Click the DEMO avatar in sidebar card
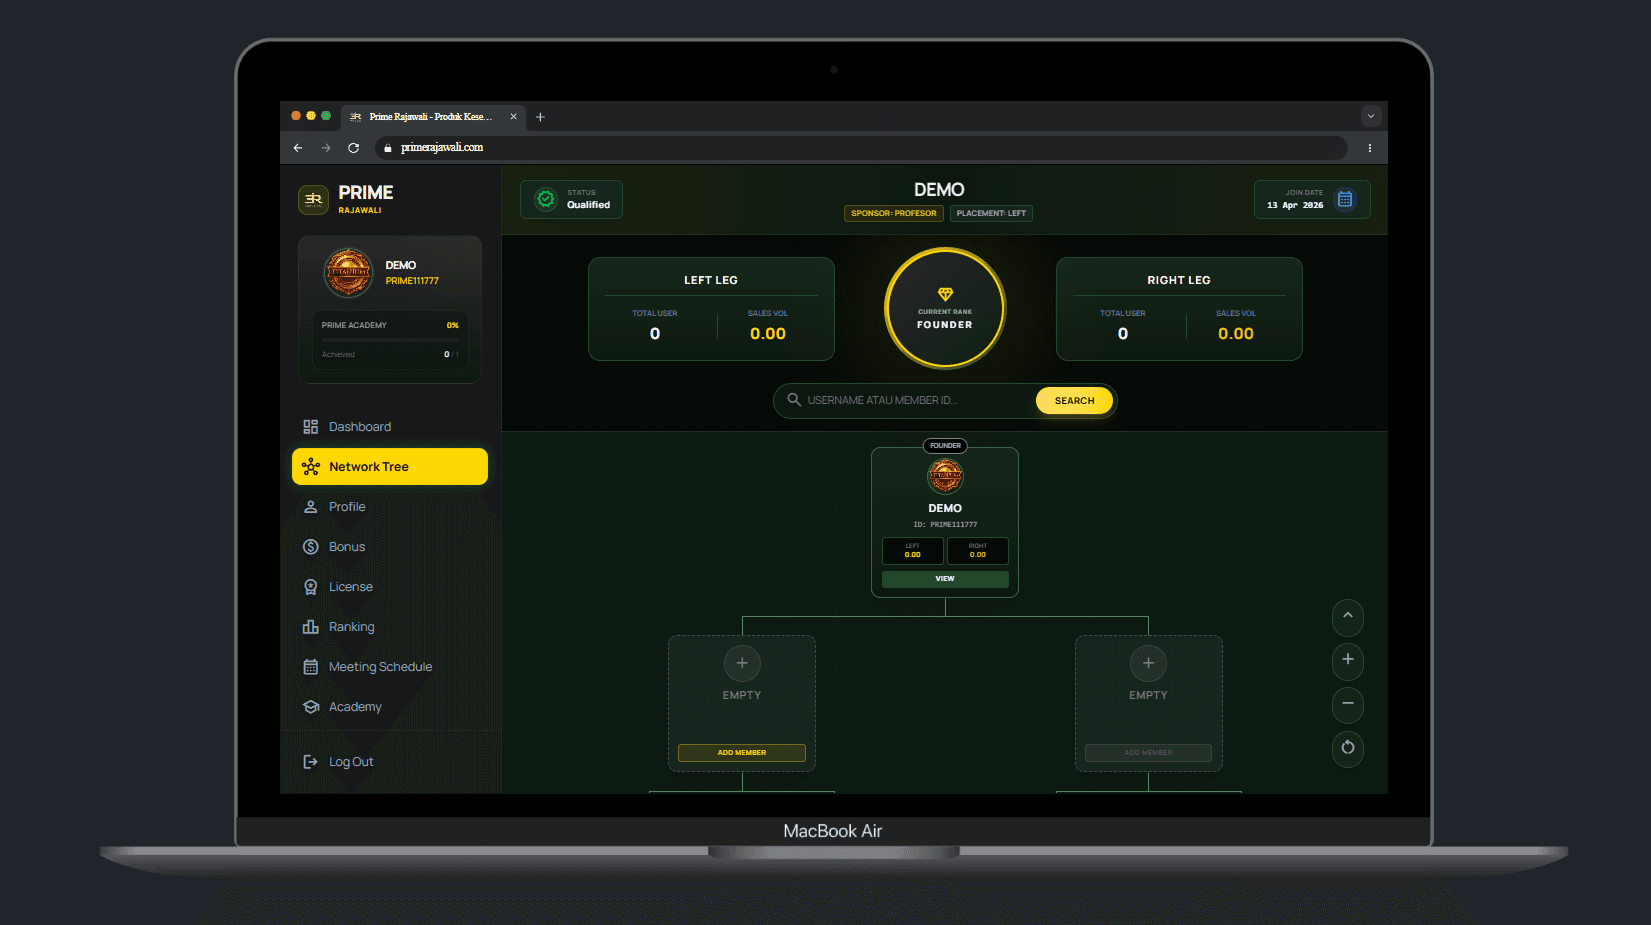Screen dimensions: 1651x925 point(349,273)
